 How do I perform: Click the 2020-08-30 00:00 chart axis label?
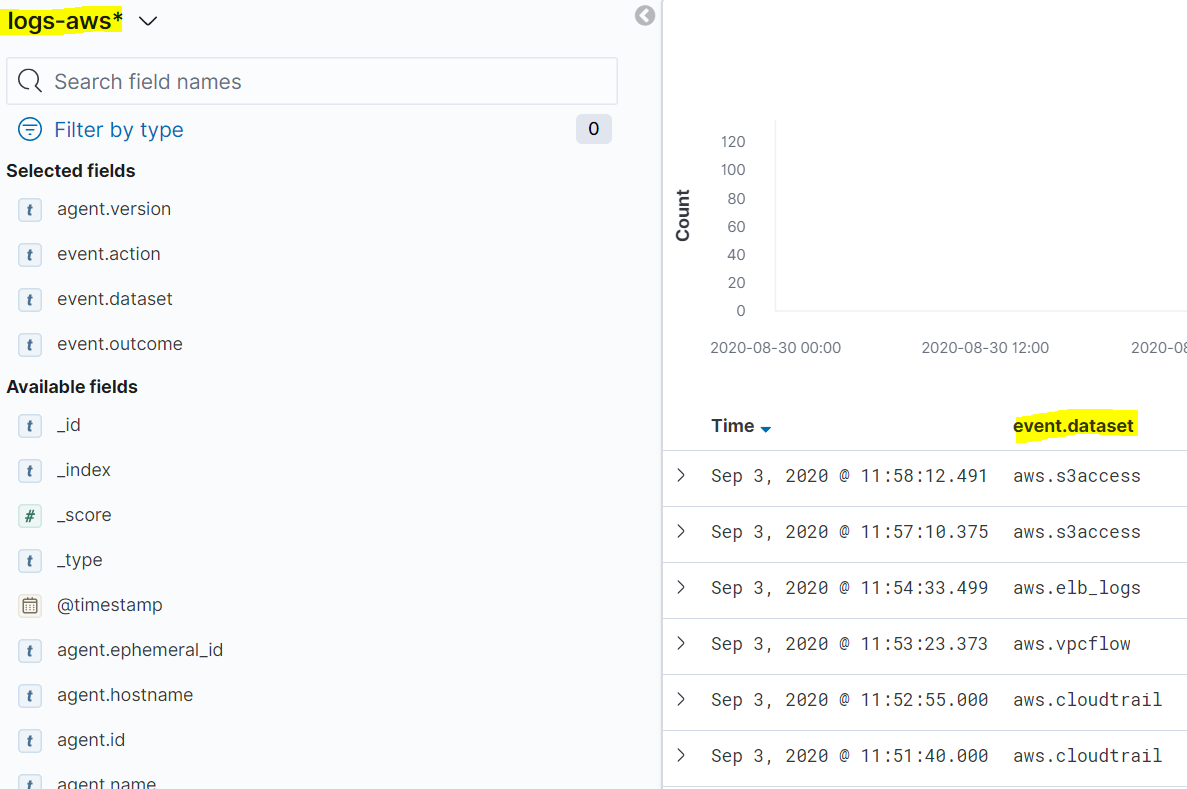point(775,348)
